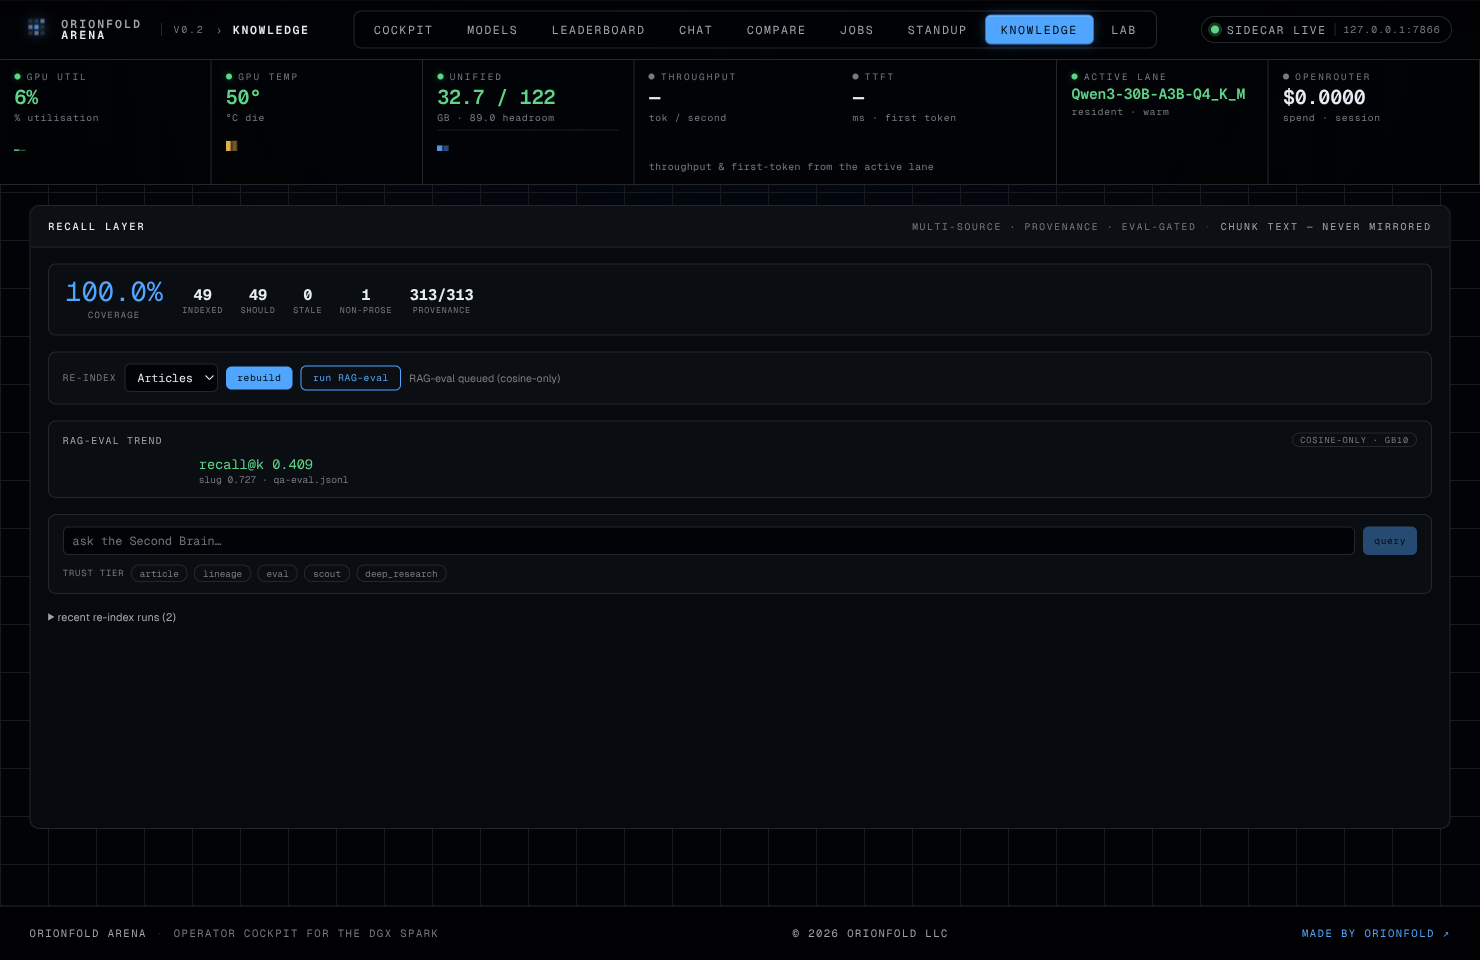Click the RAG-EVAL TREND heading
Screen dimensions: 1480x960
click(x=112, y=441)
